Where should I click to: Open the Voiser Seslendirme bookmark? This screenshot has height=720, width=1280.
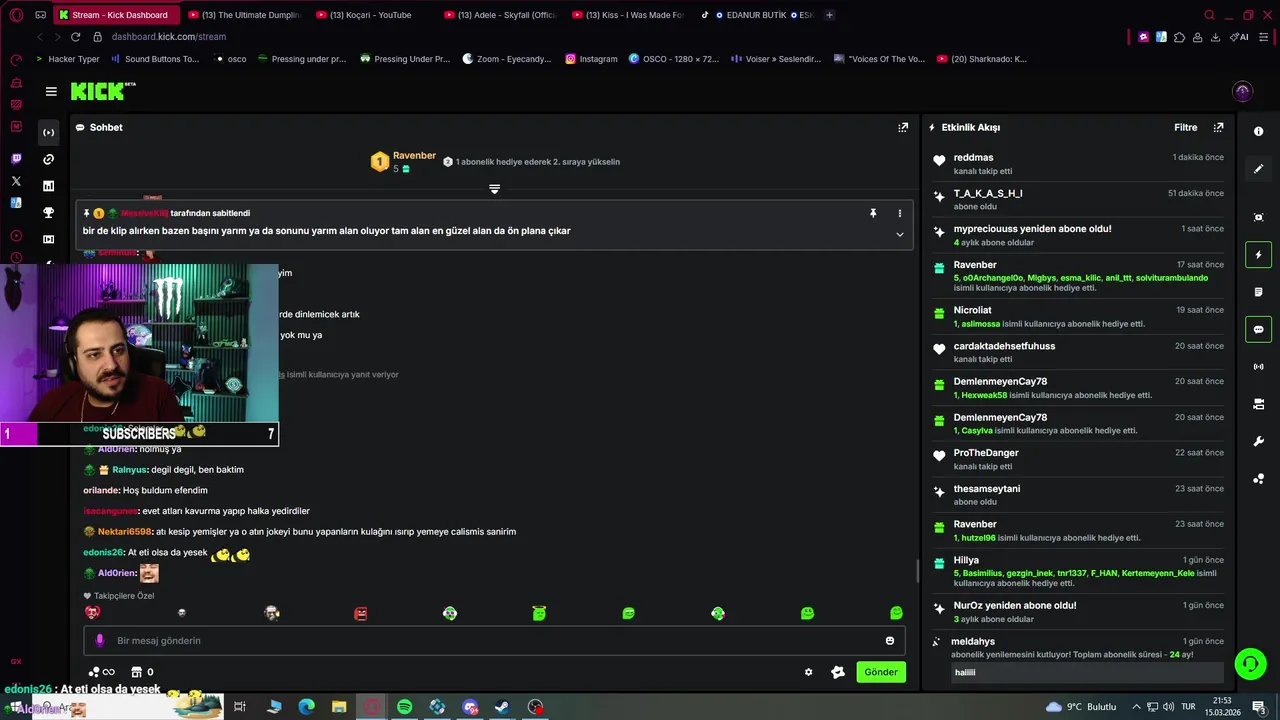pyautogui.click(x=776, y=59)
